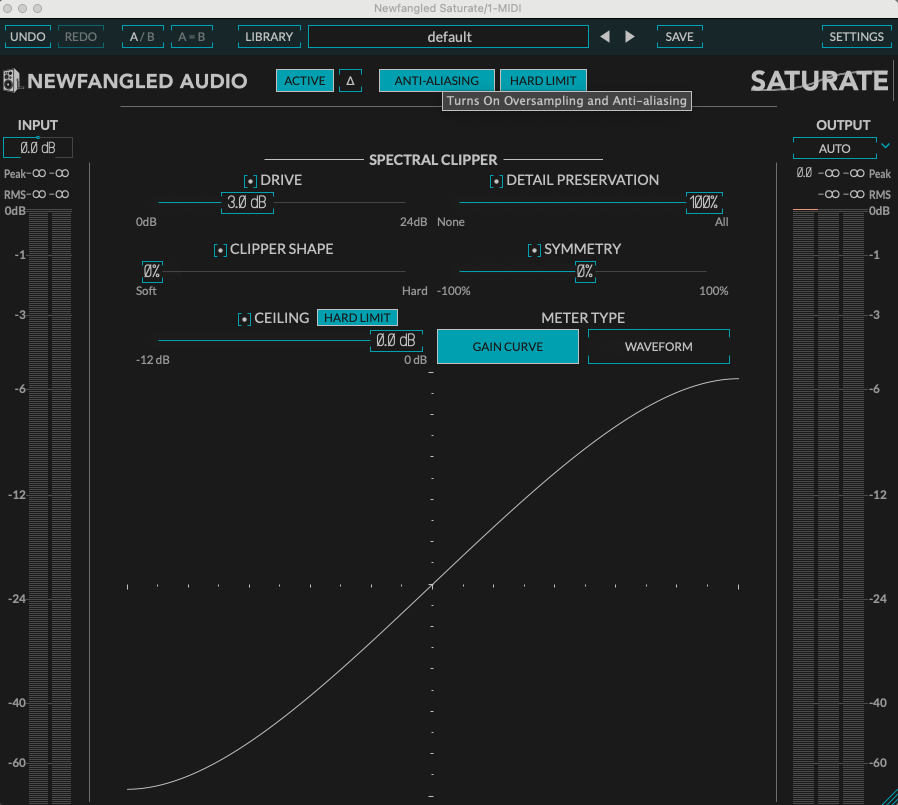Viewport: 898px width, 805px height.
Task: Click the -100% symmetry minimum label
Action: tap(454, 291)
